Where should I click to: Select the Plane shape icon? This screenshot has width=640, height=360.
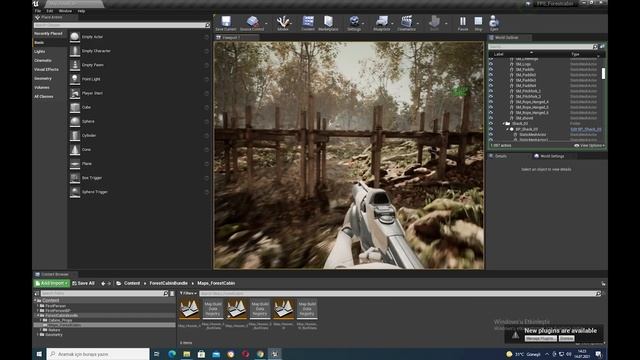click(x=75, y=164)
